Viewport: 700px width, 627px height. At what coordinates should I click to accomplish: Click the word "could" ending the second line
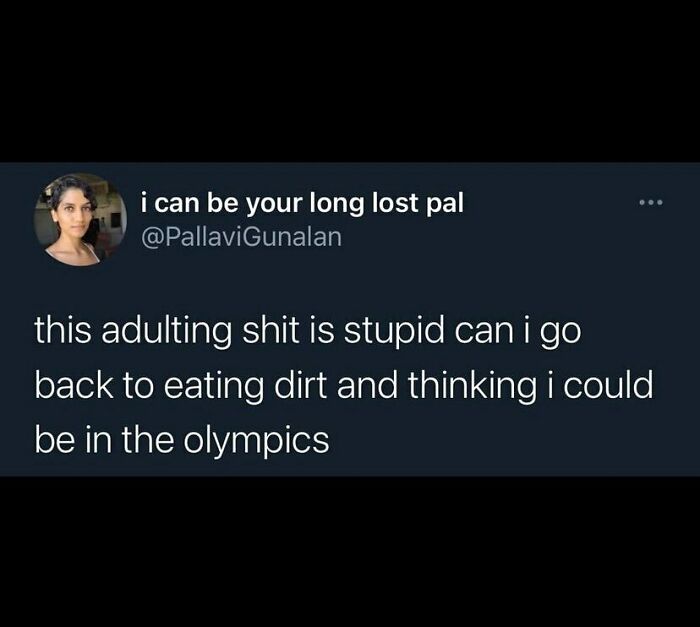click(608, 385)
